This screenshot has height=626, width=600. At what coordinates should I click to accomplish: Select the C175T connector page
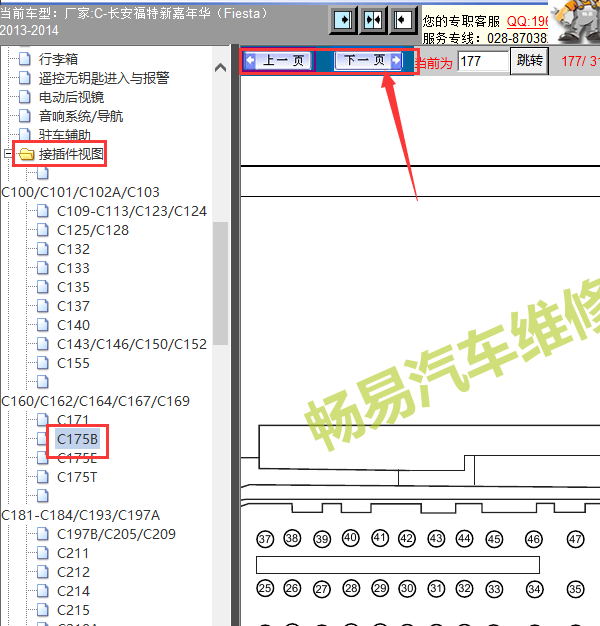point(77,477)
